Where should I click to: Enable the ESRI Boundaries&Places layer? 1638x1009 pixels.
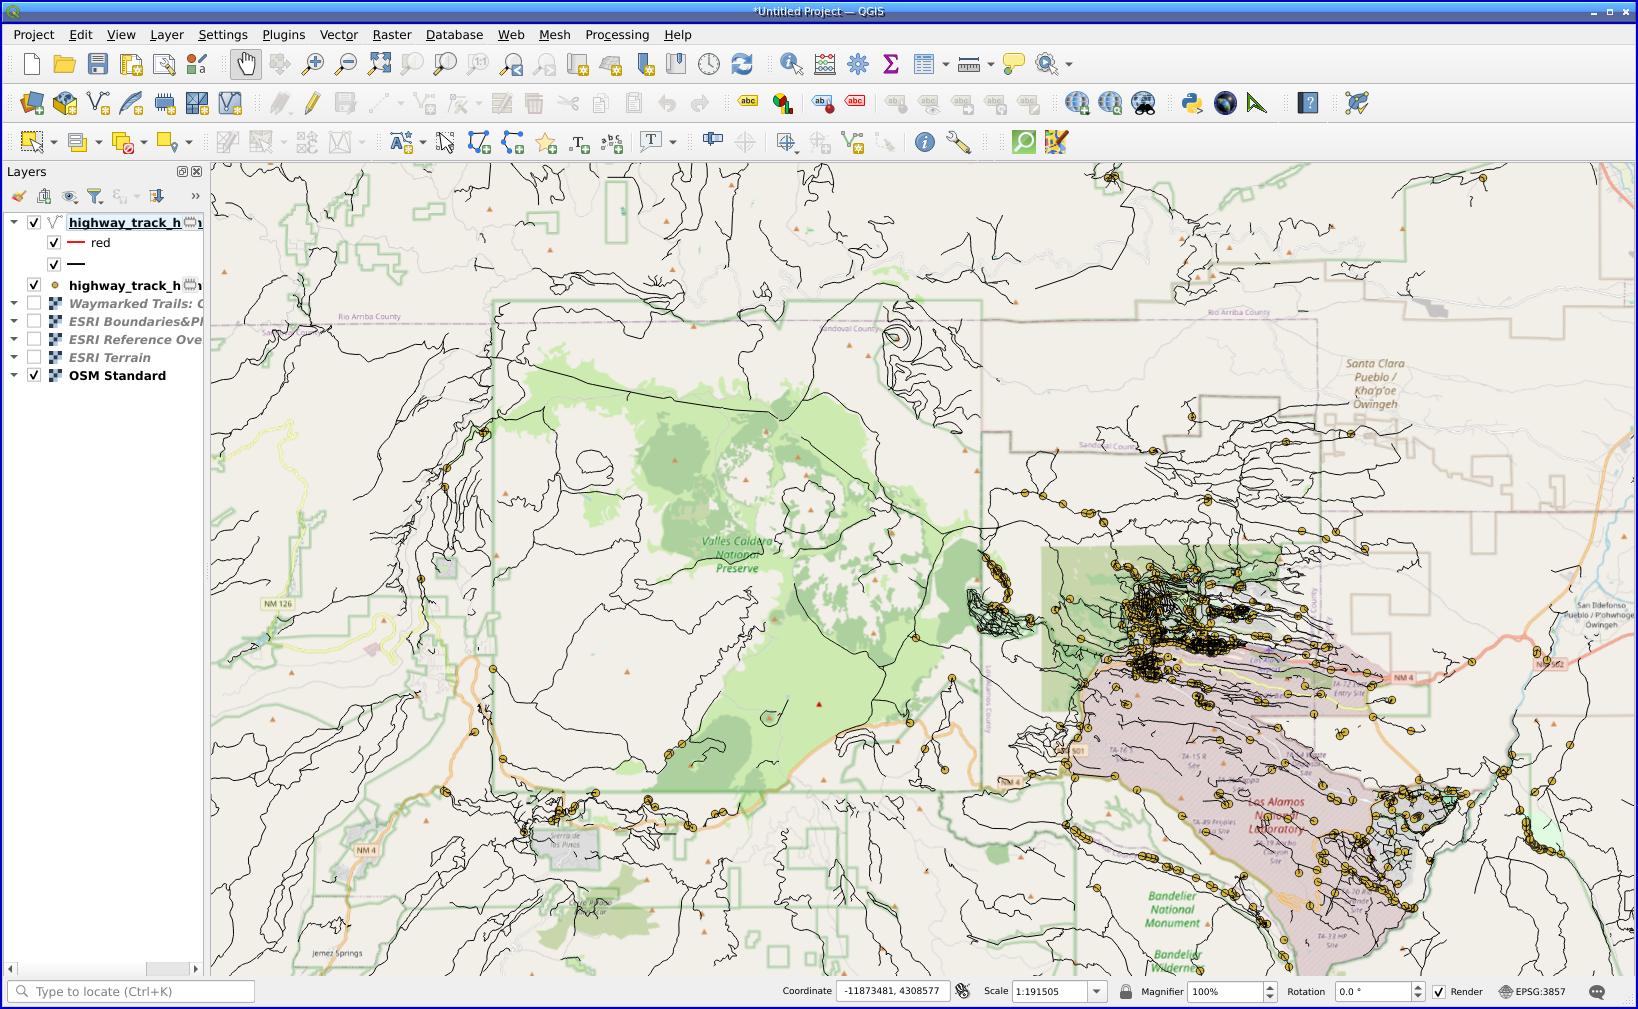tap(34, 322)
